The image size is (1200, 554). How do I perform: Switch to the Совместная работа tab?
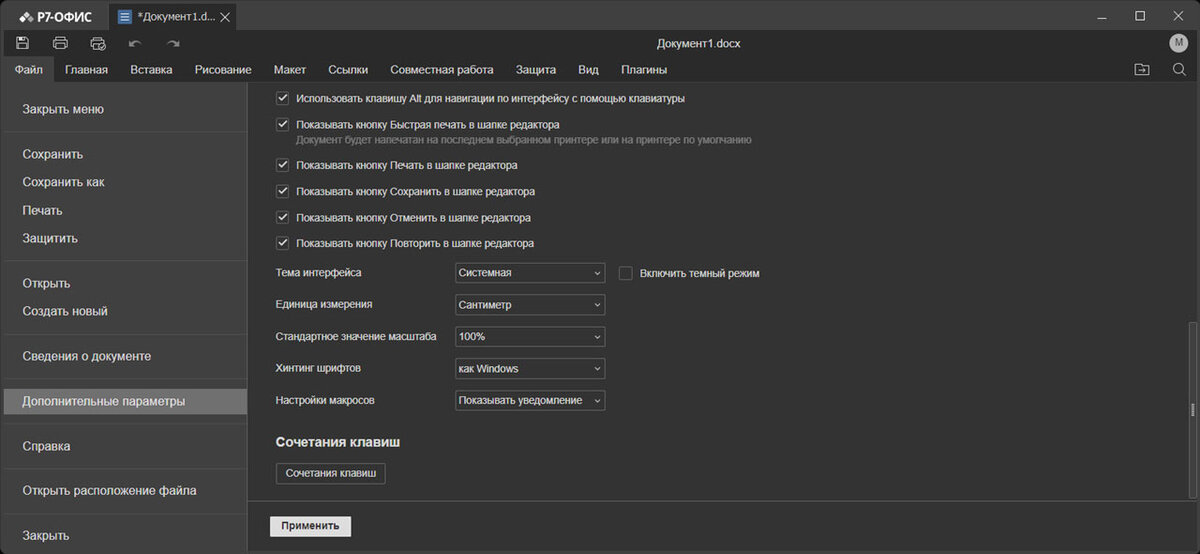coord(442,70)
